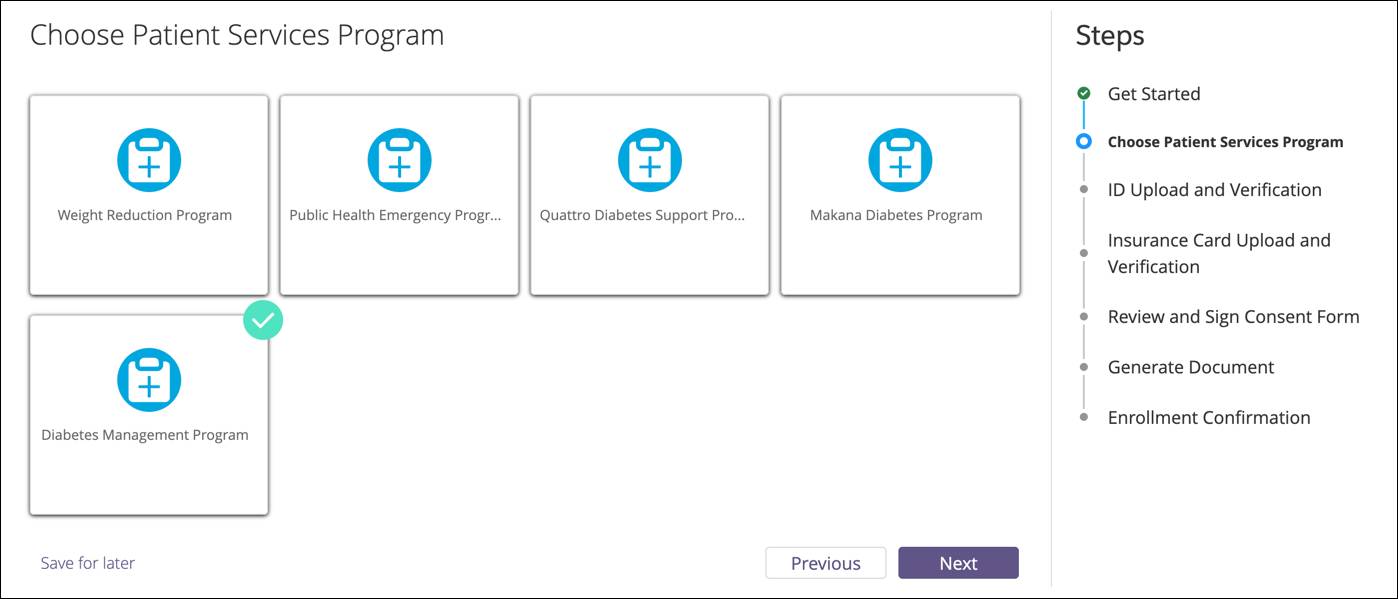Open the Get Started step
Image resolution: width=1398 pixels, height=599 pixels.
[1154, 94]
